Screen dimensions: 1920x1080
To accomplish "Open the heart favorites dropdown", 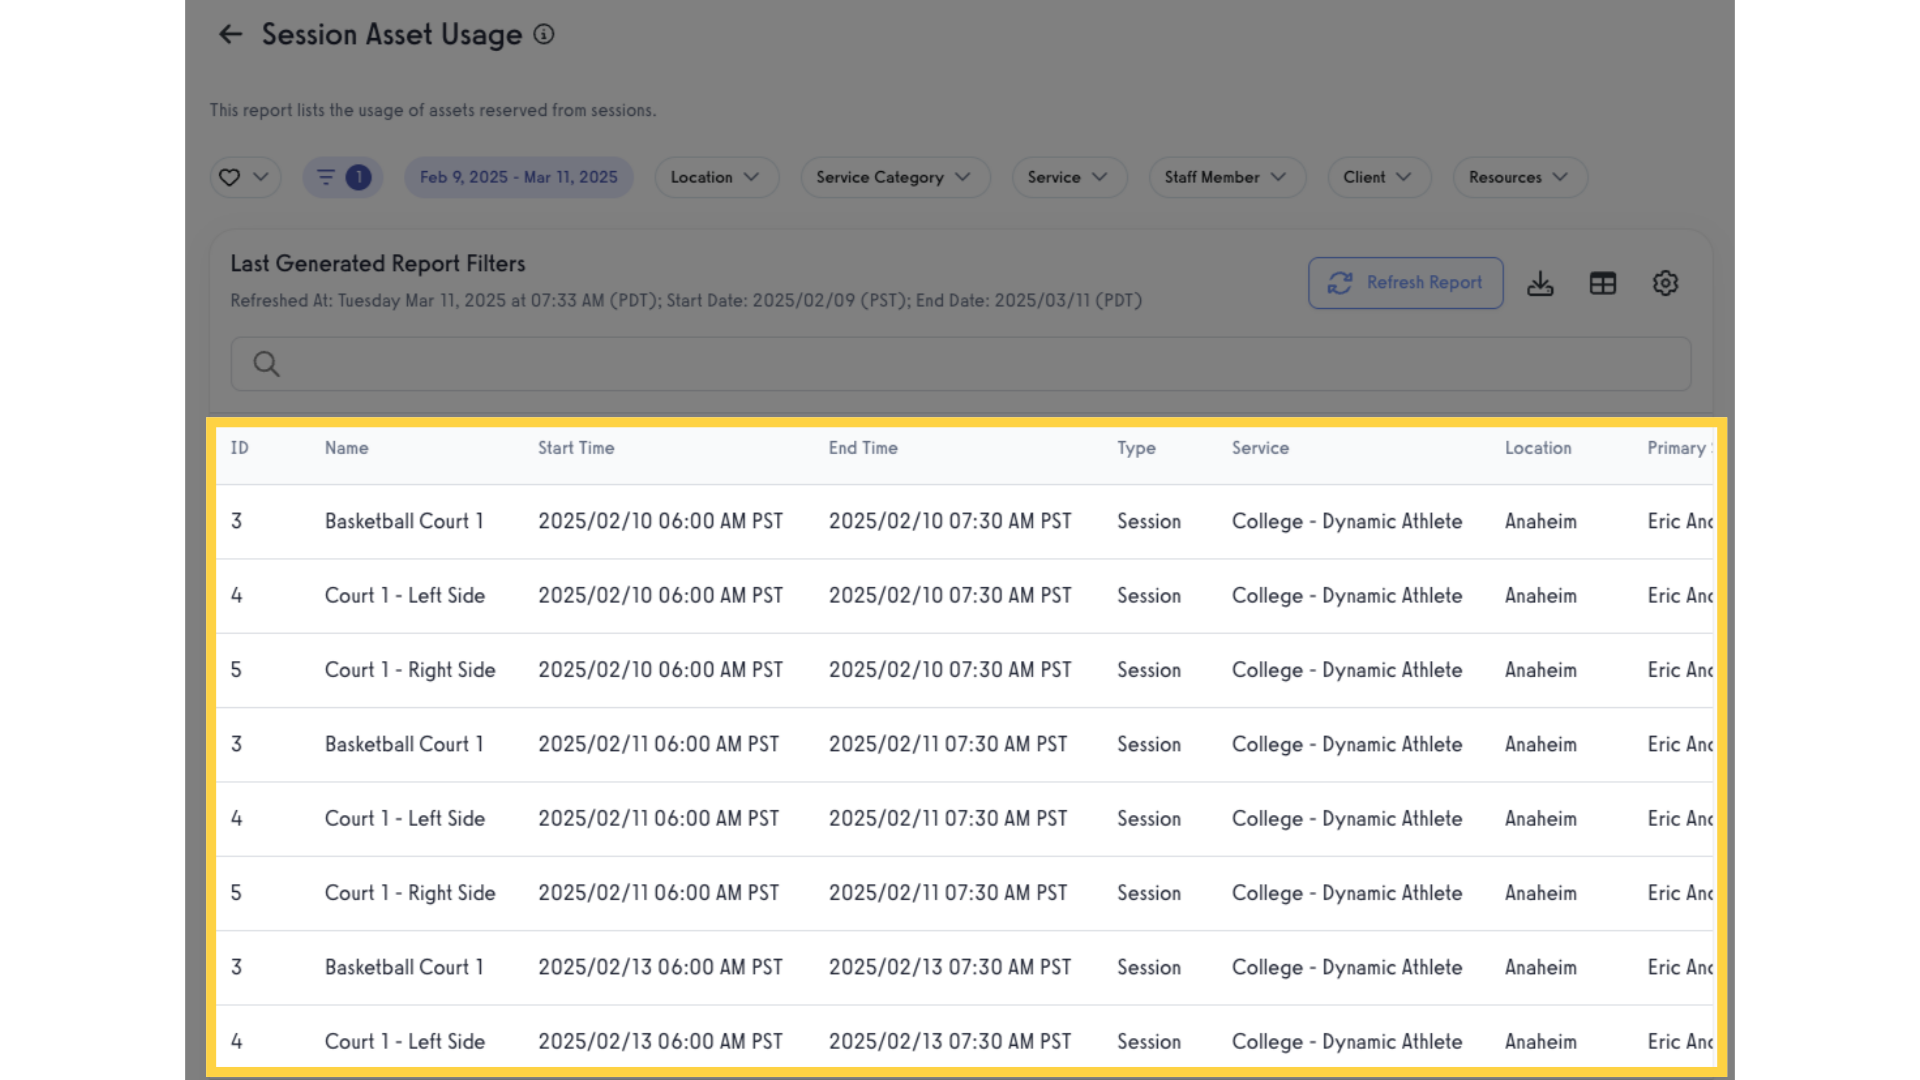I will click(x=244, y=177).
